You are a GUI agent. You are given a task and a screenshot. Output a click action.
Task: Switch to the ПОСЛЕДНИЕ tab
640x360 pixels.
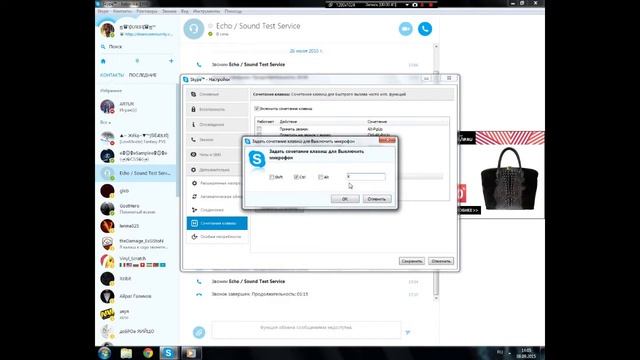coord(142,75)
